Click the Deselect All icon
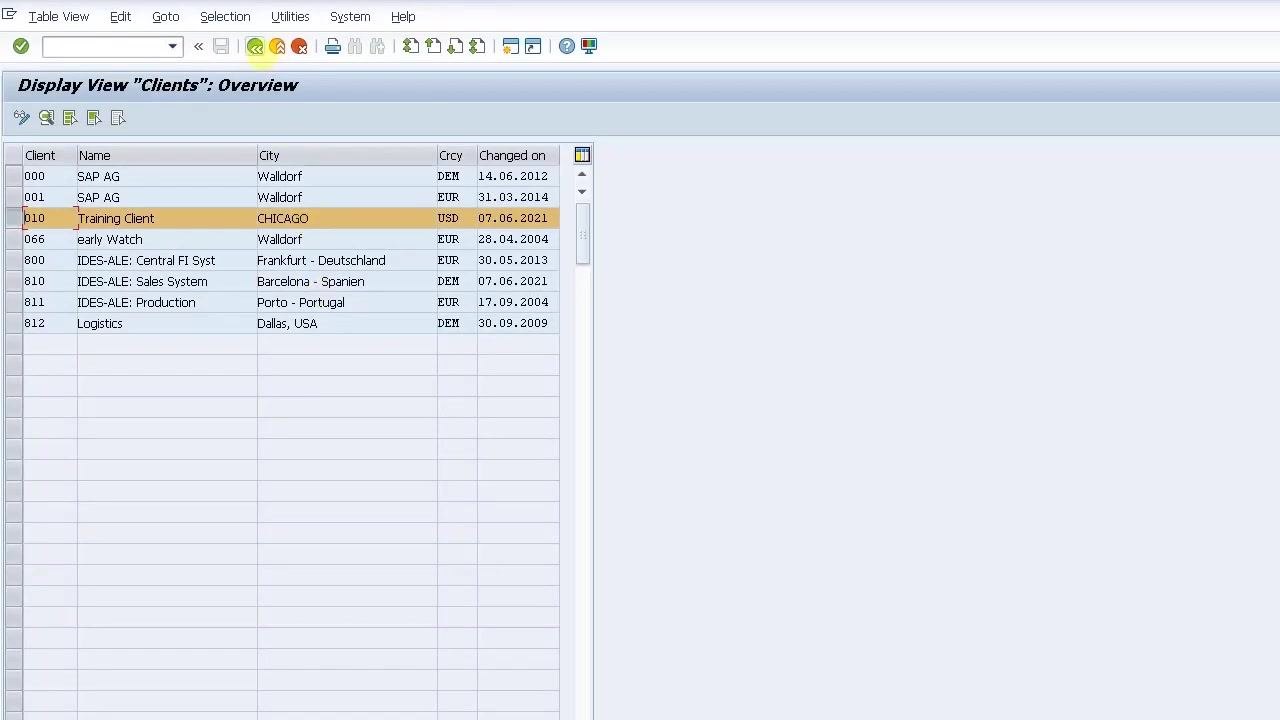 118,118
